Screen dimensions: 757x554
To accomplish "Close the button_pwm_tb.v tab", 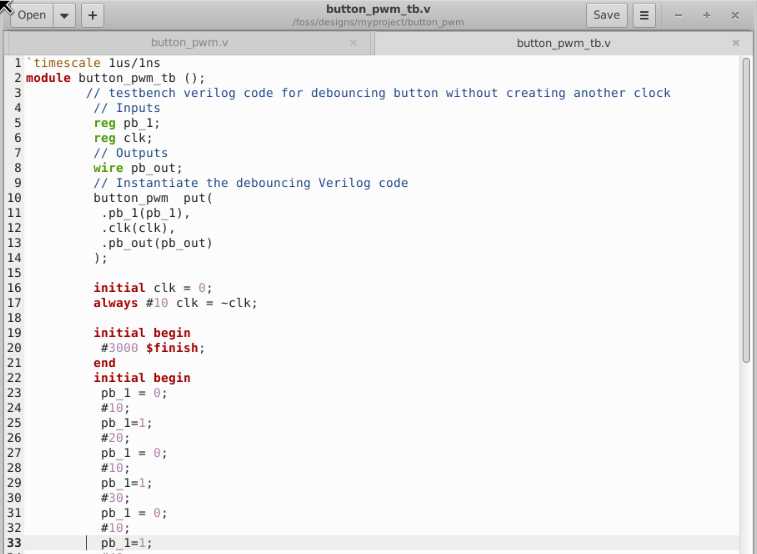I will click(x=736, y=43).
